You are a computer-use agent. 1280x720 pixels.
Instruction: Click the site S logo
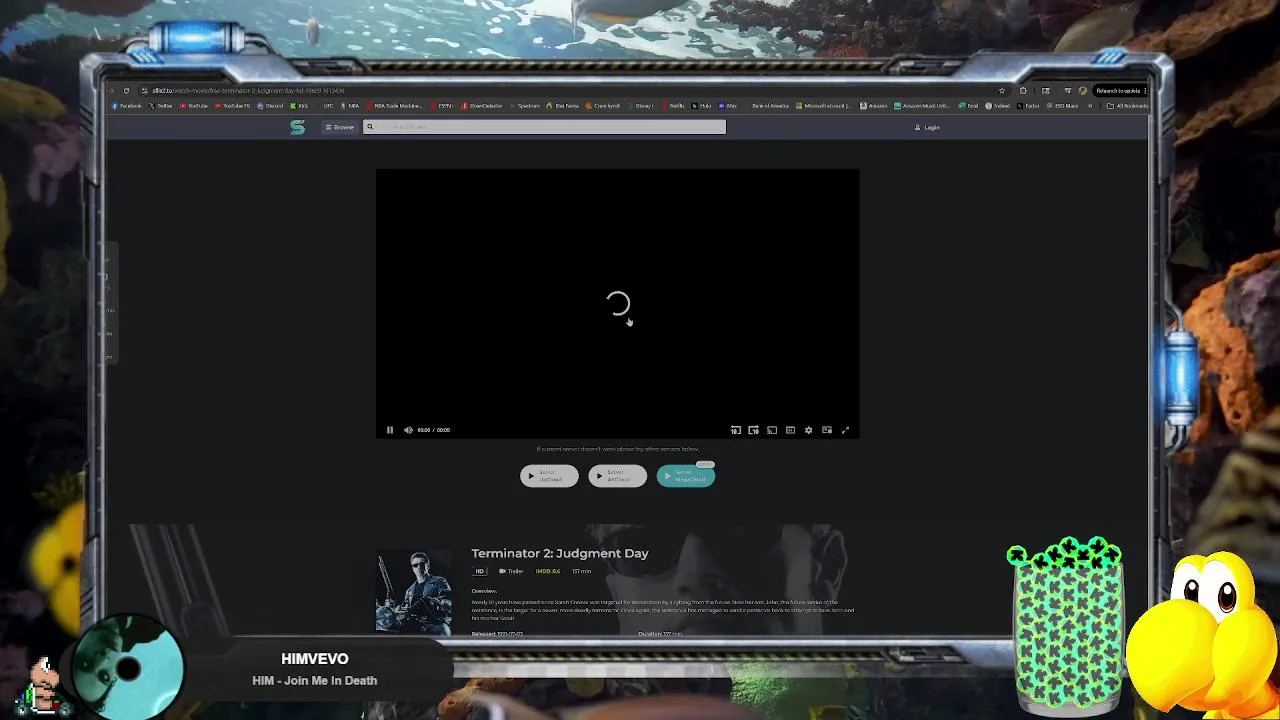[297, 127]
